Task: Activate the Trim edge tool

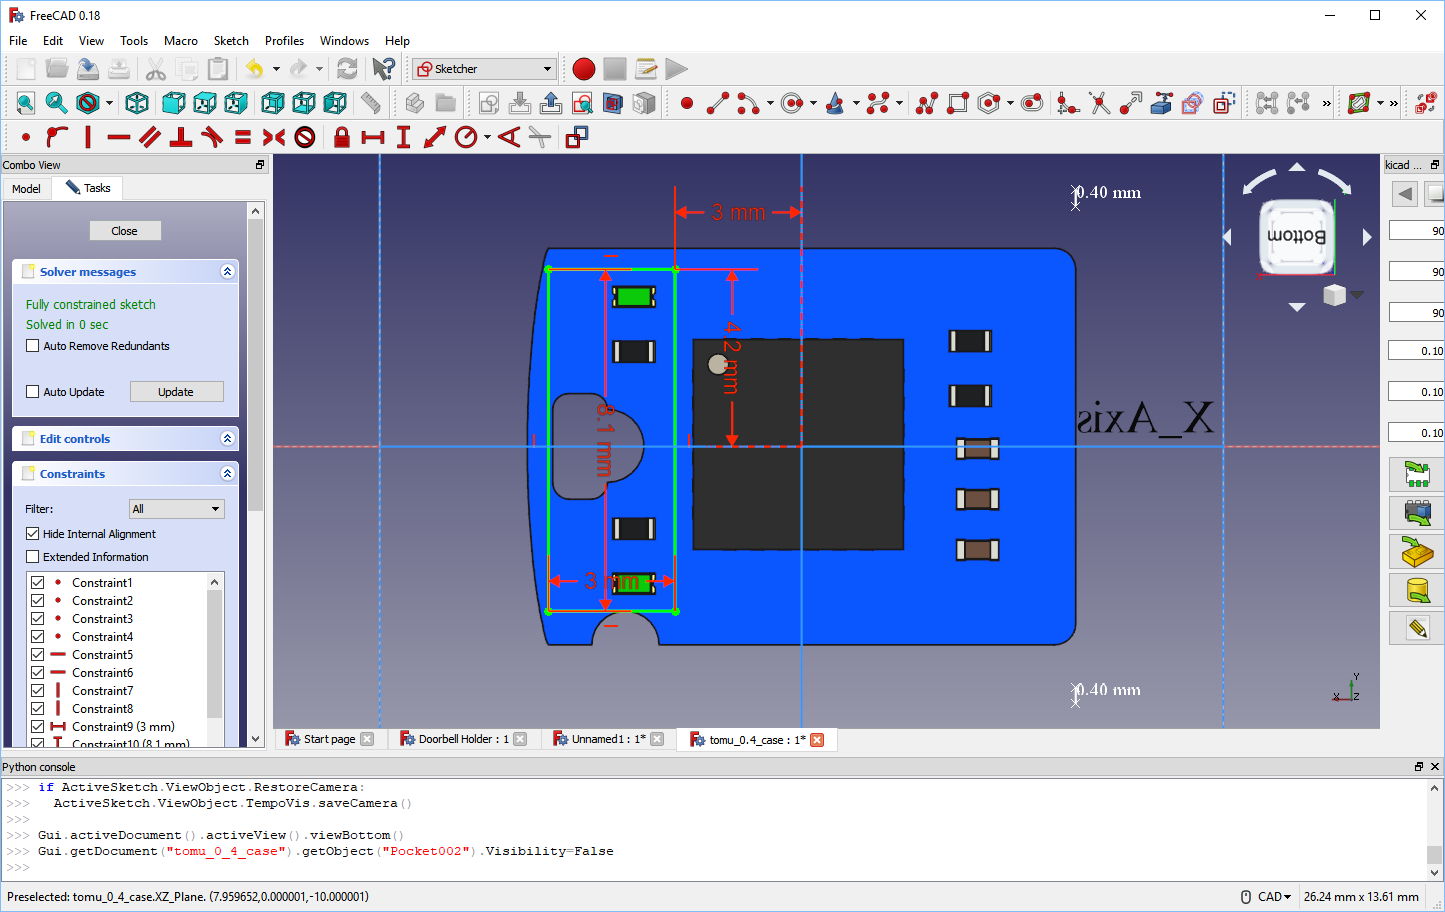Action: point(1097,103)
